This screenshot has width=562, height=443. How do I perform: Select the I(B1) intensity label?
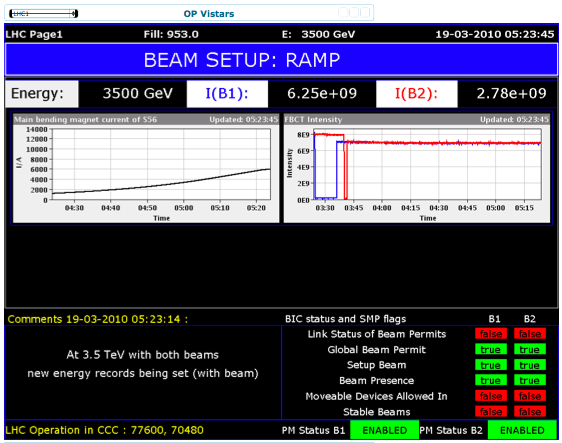click(227, 94)
